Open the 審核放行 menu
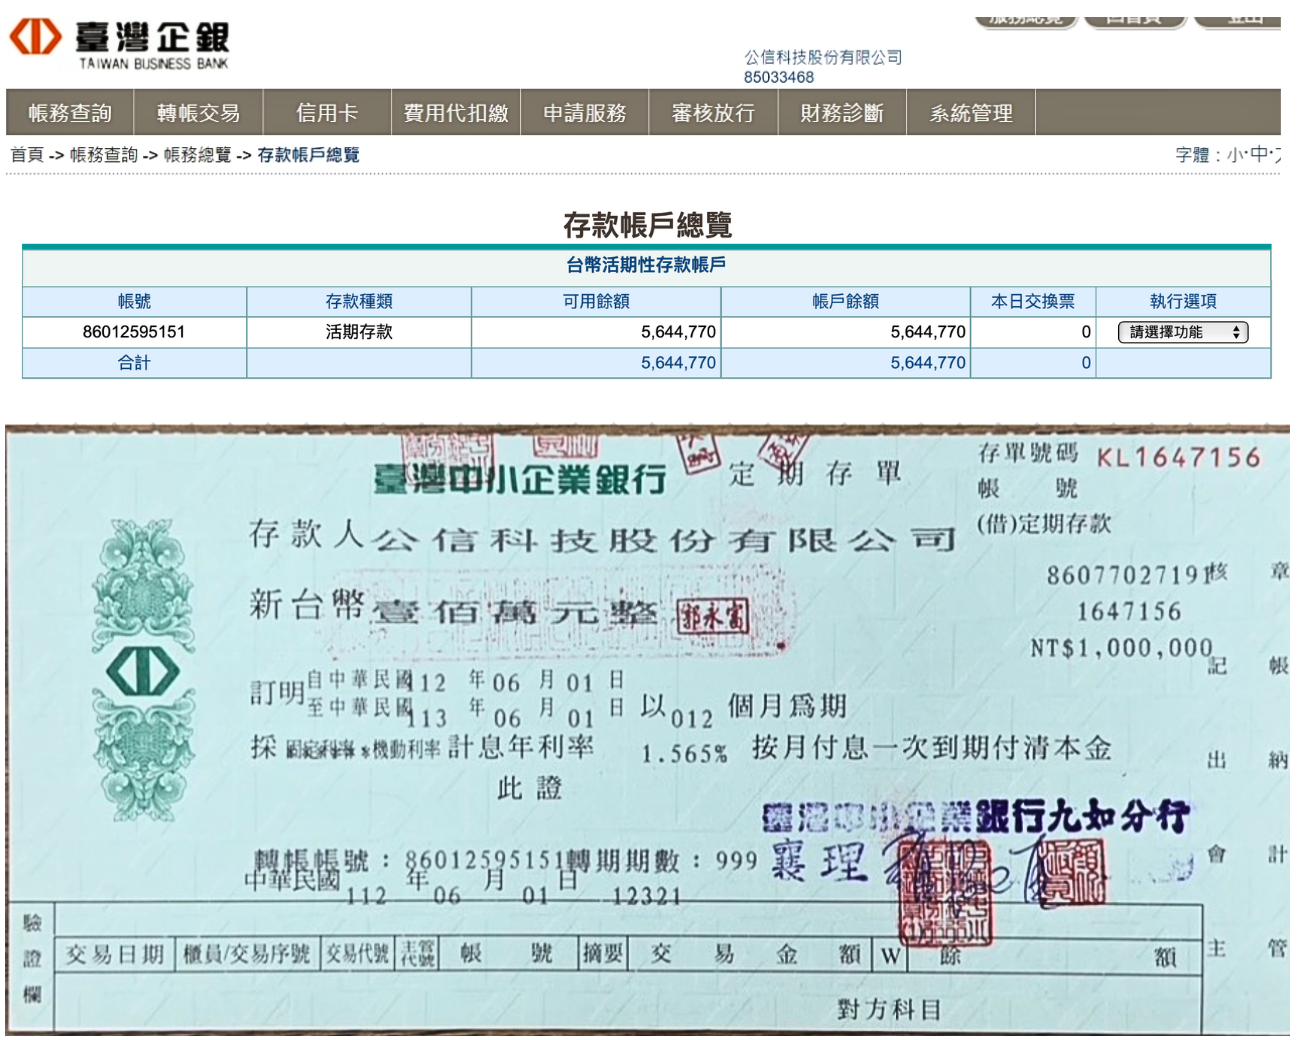This screenshot has width=1300, height=1040. (x=713, y=112)
